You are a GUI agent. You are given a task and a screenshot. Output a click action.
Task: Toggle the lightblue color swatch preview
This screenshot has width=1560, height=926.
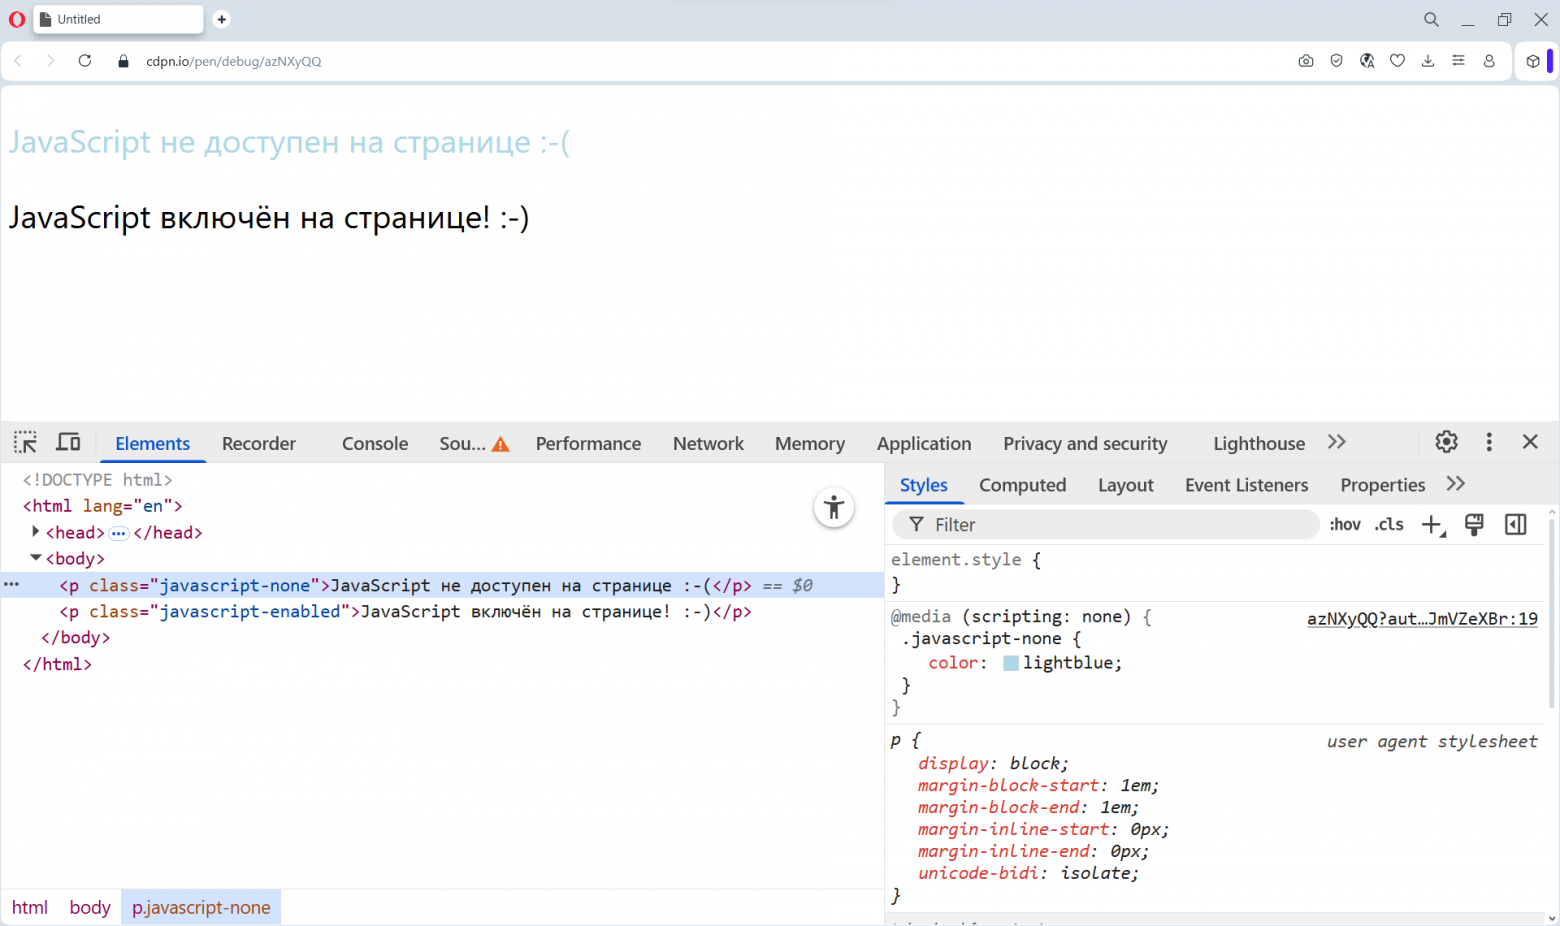pyautogui.click(x=1011, y=662)
